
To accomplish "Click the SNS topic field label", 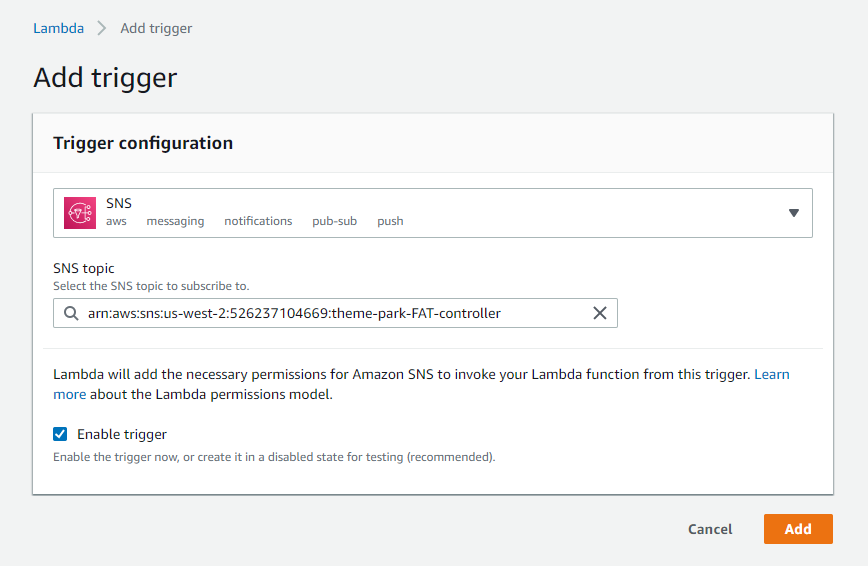I will [x=84, y=268].
